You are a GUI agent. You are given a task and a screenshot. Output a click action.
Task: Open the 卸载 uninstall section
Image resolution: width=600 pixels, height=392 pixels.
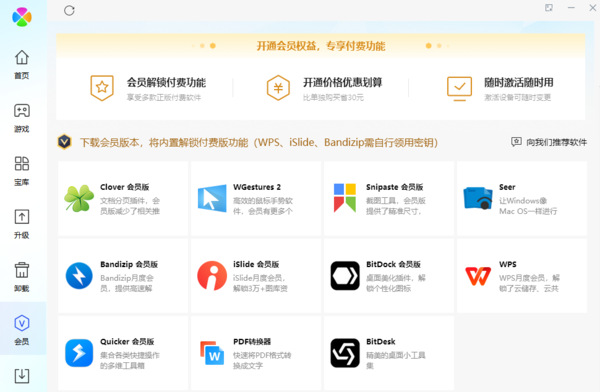(22, 277)
